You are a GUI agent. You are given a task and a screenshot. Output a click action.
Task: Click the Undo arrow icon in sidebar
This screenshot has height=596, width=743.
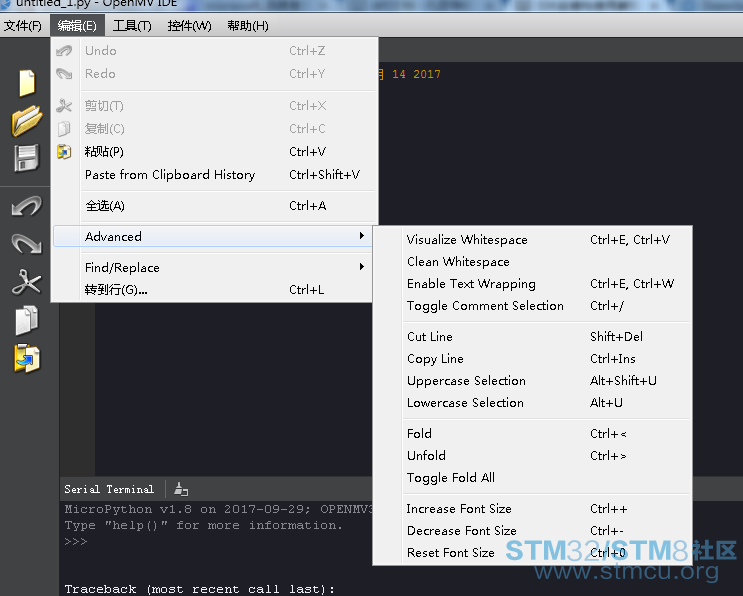(x=26, y=207)
